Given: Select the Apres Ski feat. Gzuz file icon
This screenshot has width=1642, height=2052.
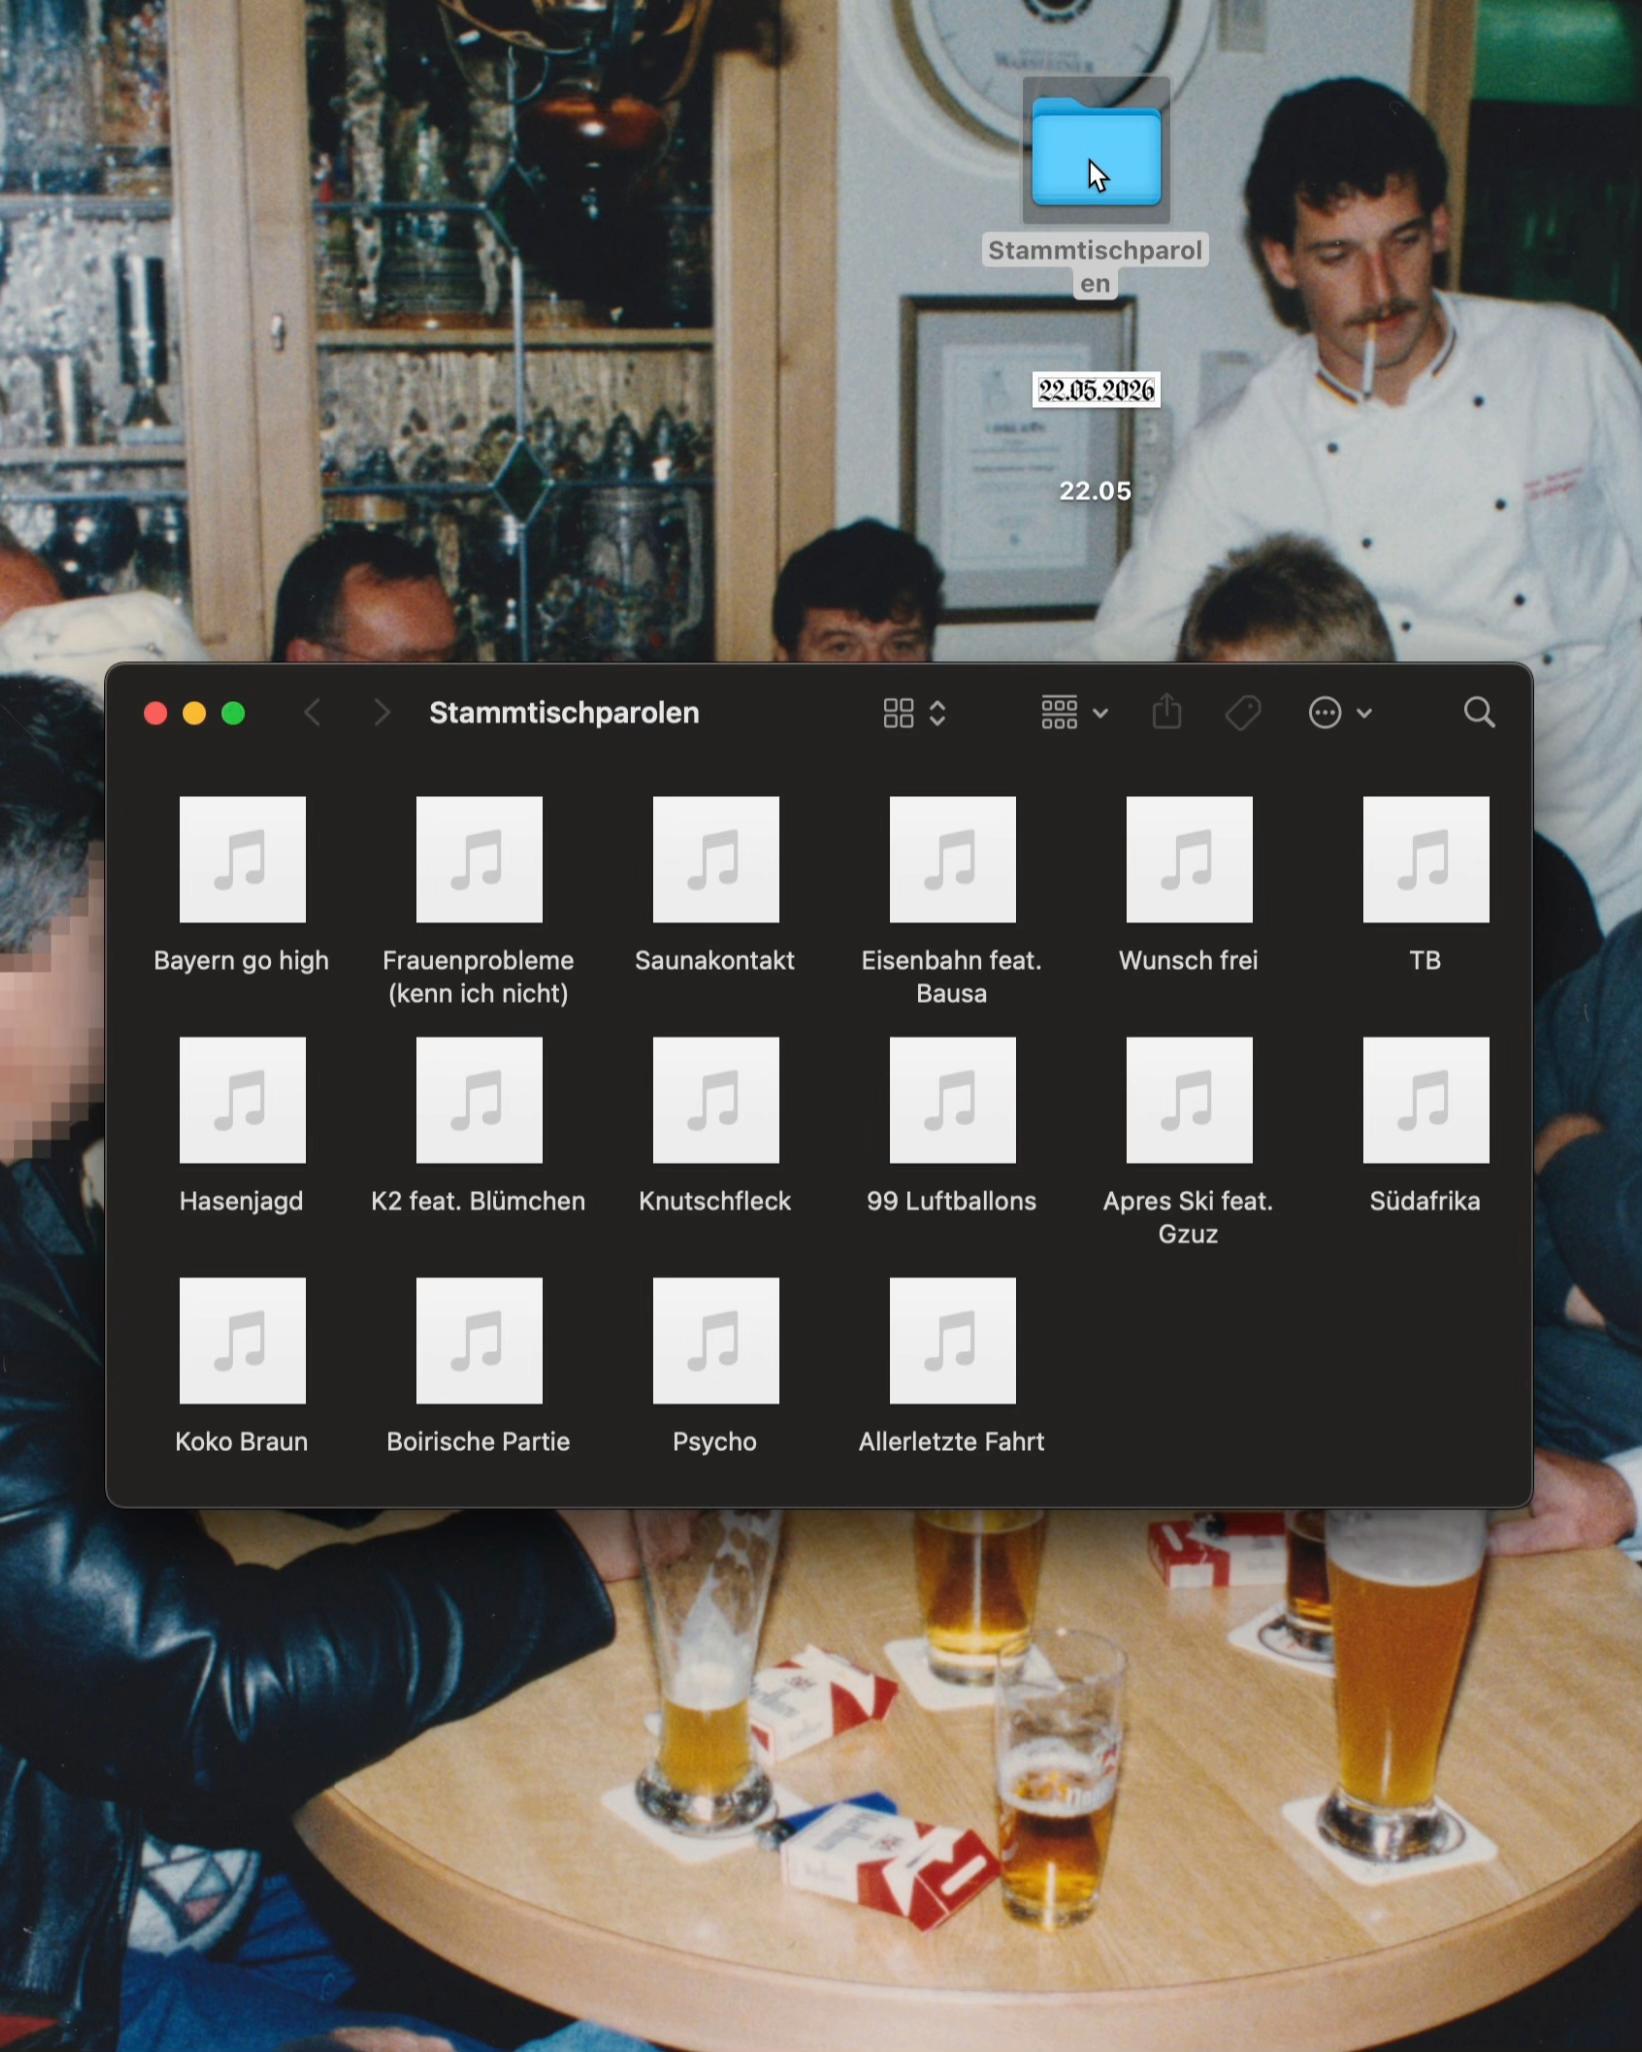Looking at the screenshot, I should coord(1189,1100).
